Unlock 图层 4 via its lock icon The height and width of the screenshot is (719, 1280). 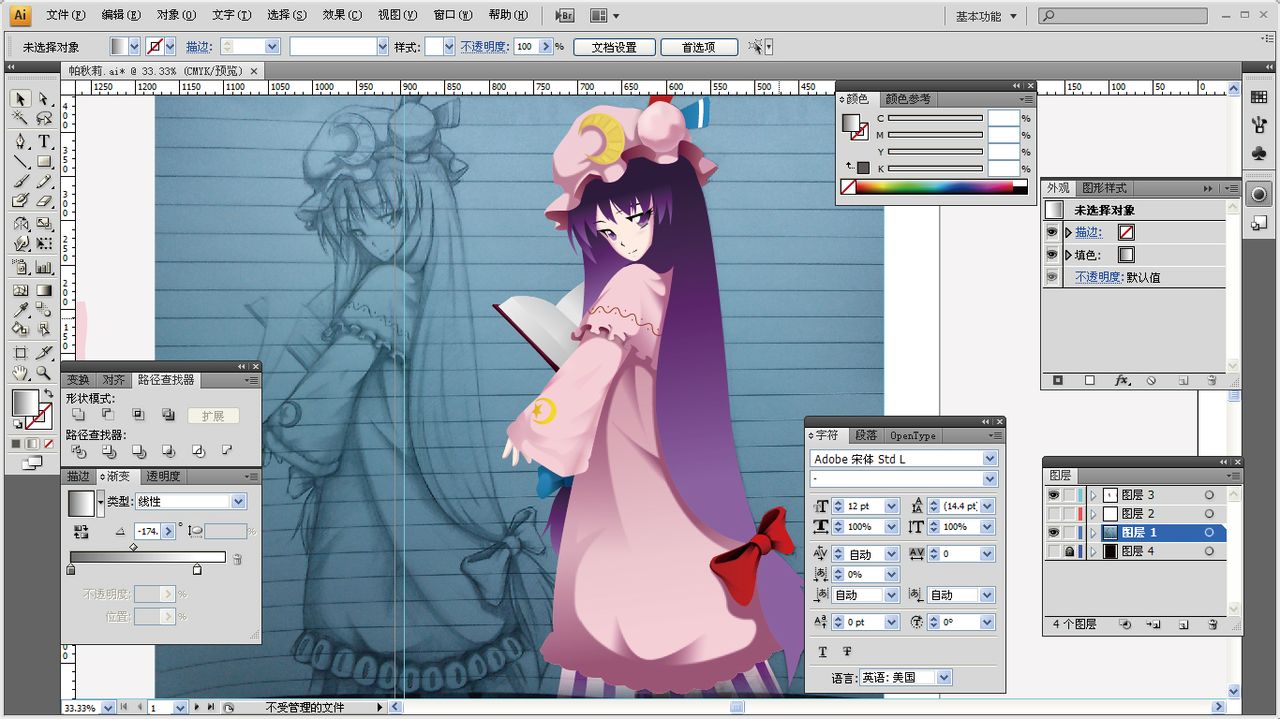pyautogui.click(x=1069, y=552)
